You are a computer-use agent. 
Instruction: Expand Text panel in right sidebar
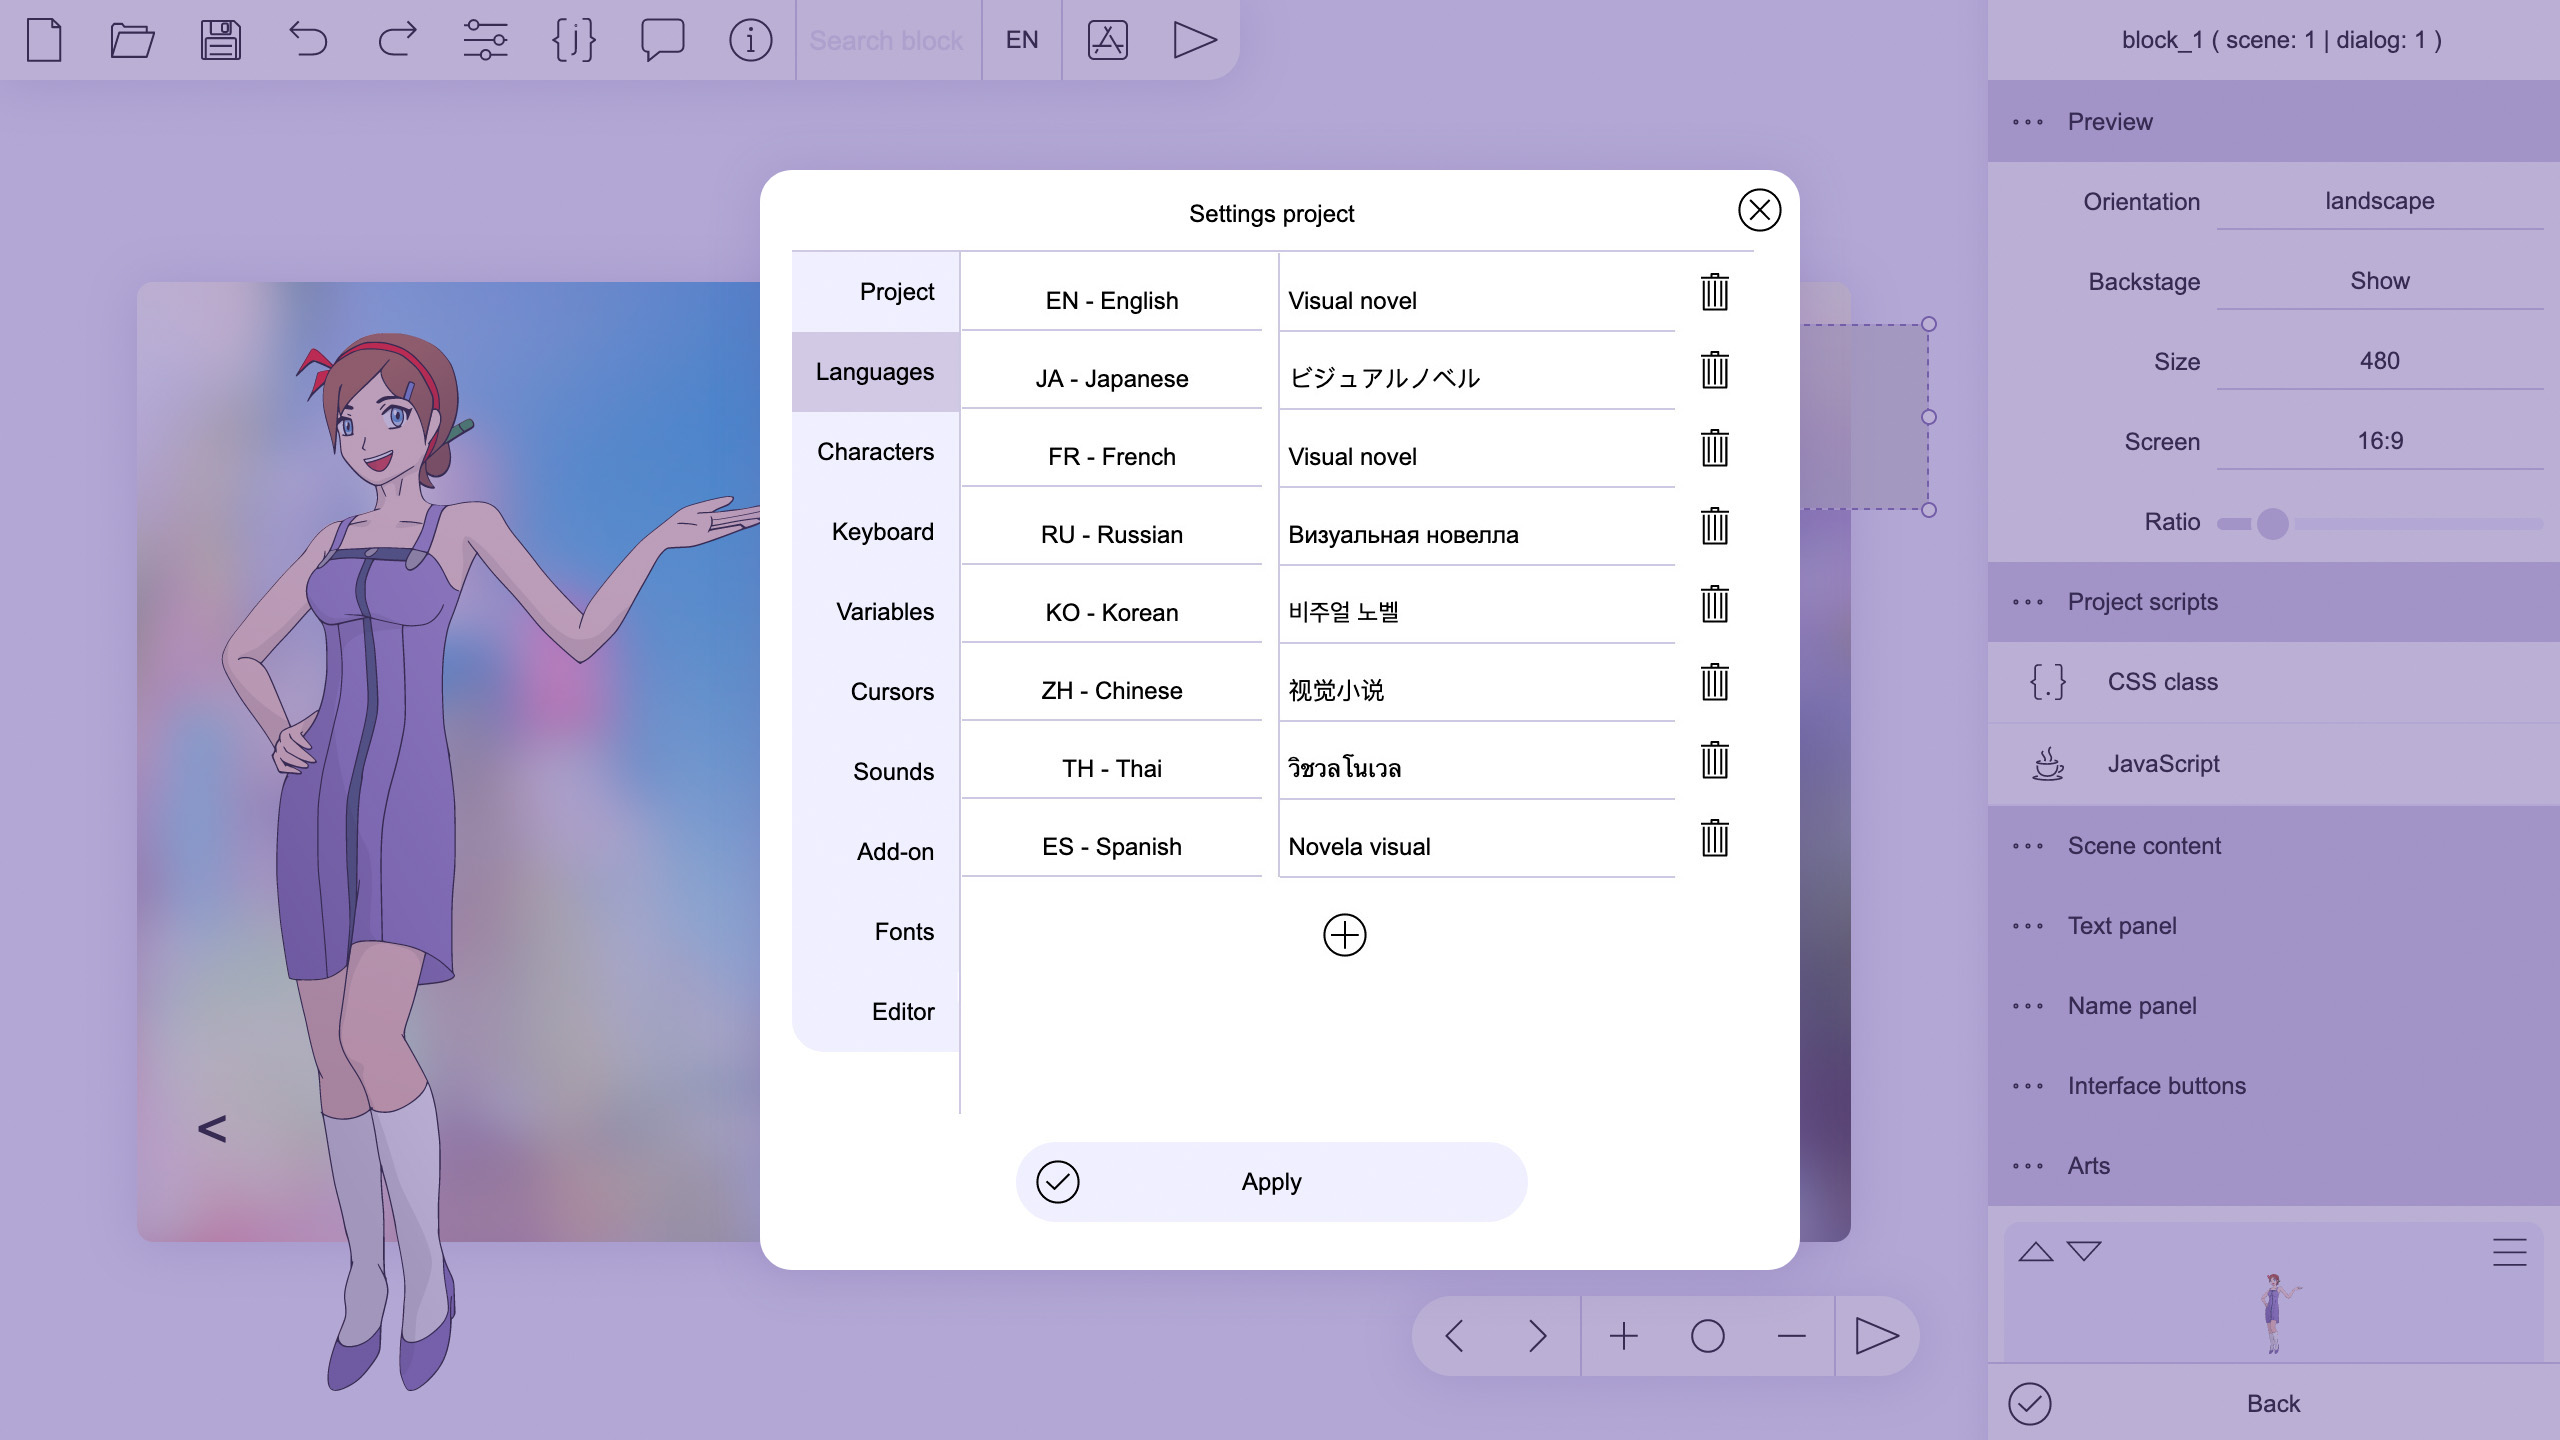coord(2120,925)
